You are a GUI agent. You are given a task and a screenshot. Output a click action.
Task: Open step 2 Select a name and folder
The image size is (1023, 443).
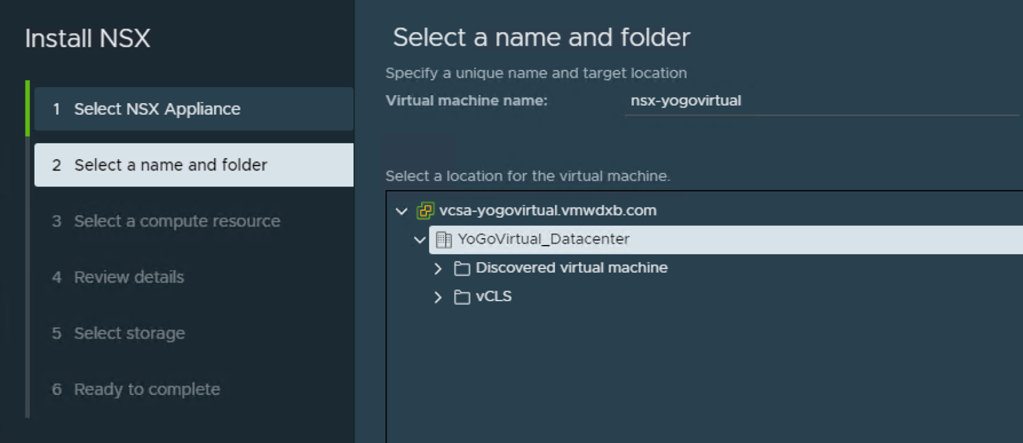(170, 165)
